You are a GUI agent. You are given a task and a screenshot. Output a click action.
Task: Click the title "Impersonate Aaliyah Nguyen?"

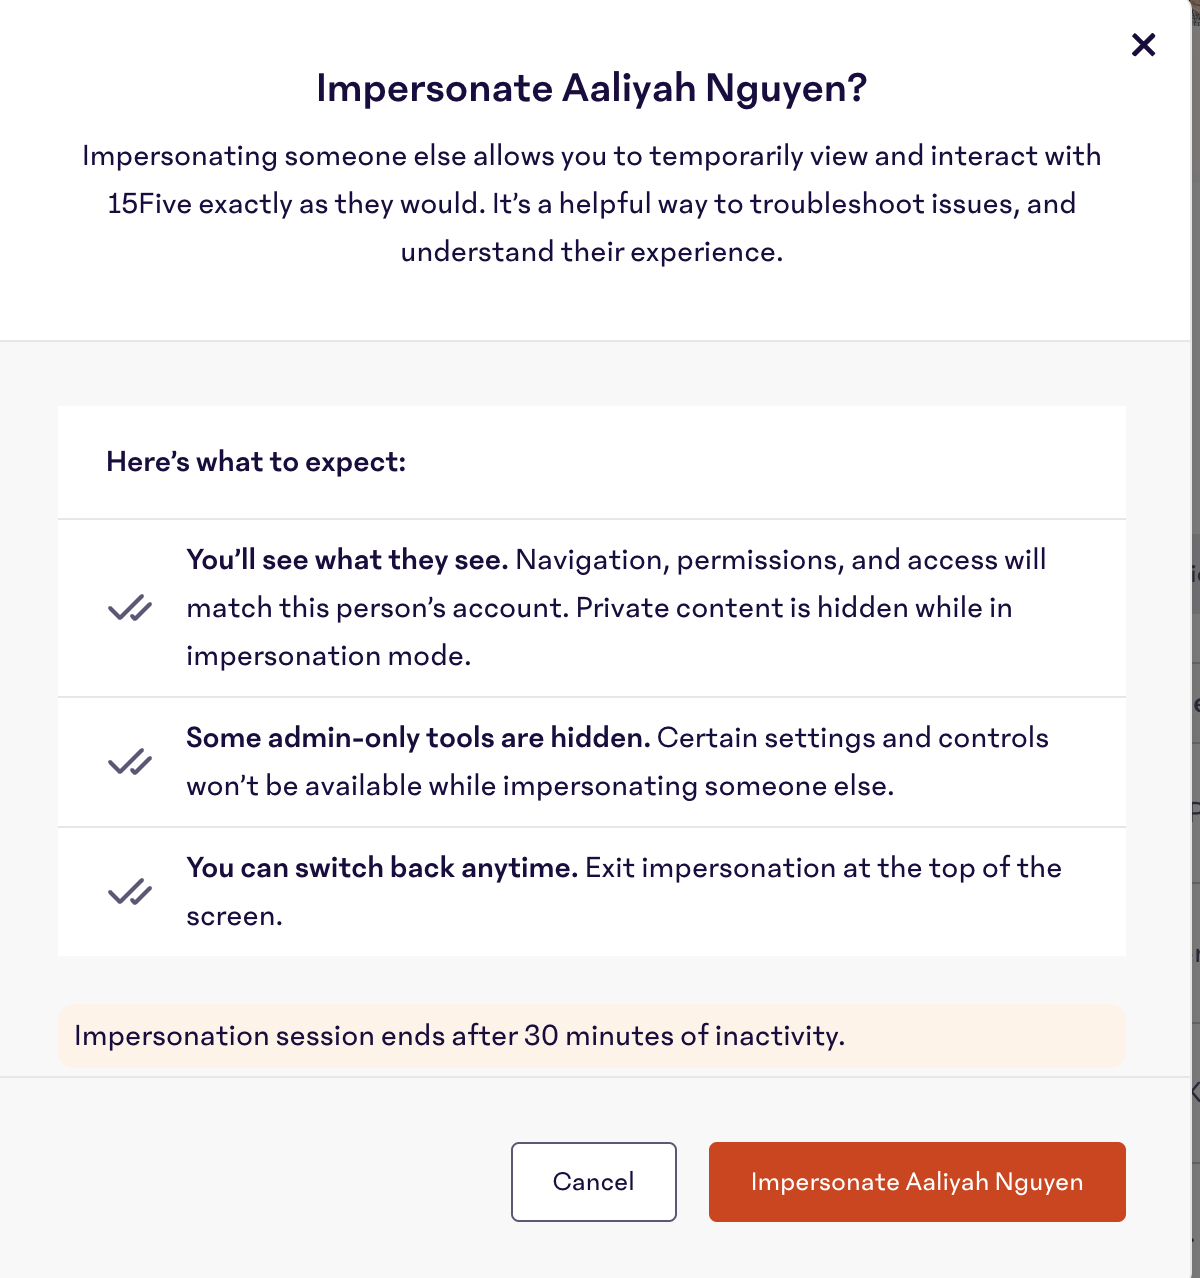pos(593,88)
